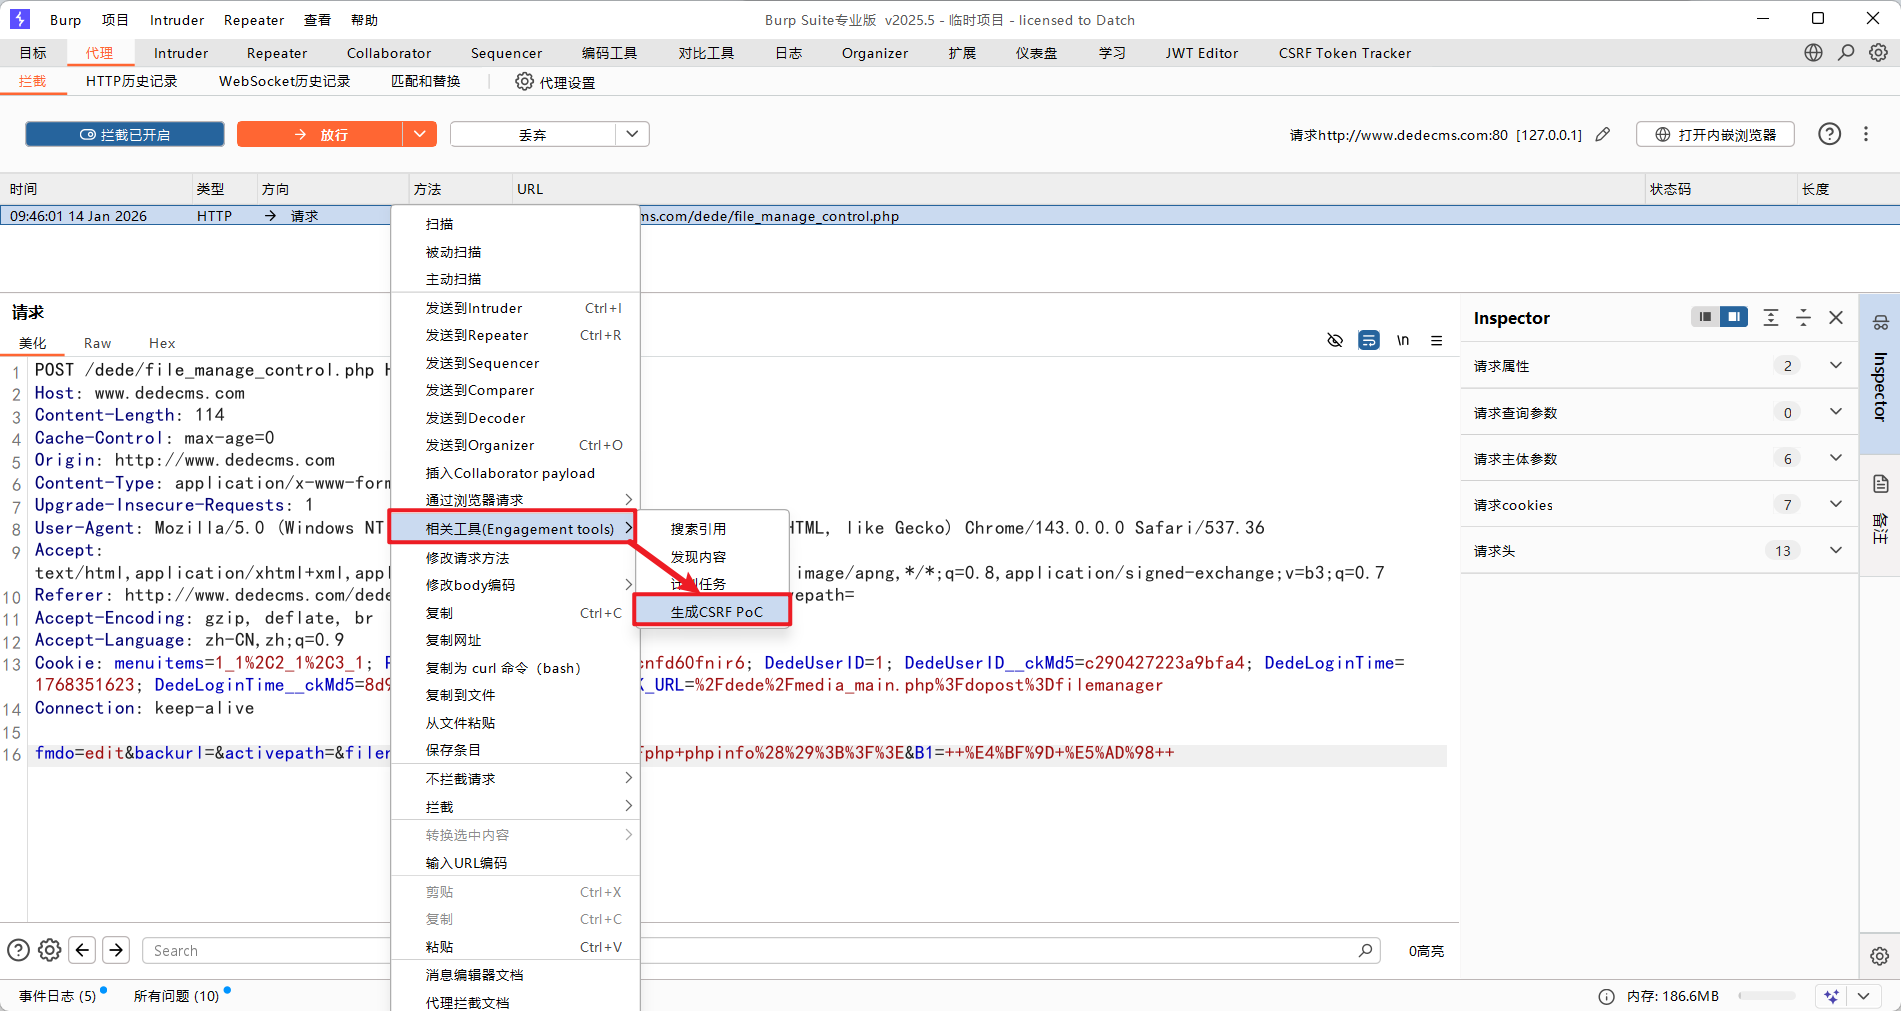Open the 备注 sidebar panel
Viewport: 1901px width, 1011px height.
(1880, 528)
